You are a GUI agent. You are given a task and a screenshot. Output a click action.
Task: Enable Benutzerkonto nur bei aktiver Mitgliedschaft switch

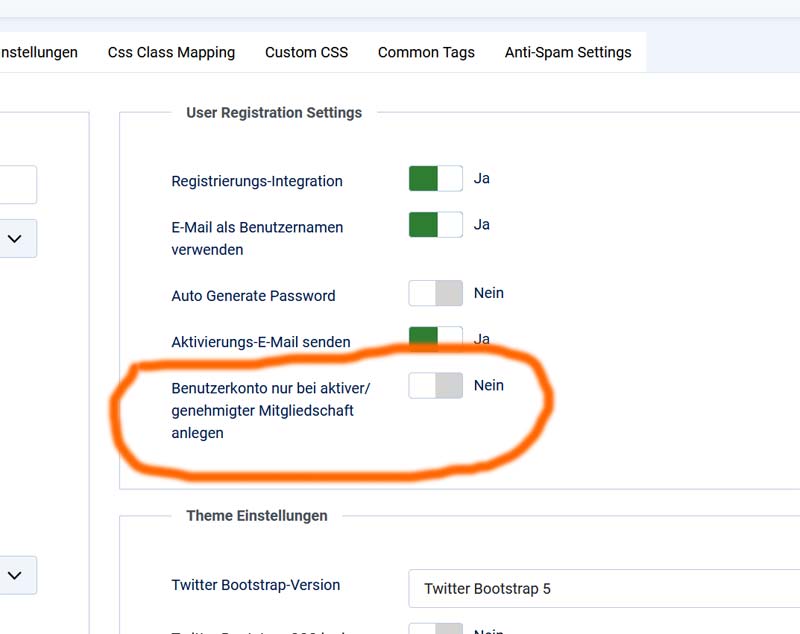(x=436, y=385)
